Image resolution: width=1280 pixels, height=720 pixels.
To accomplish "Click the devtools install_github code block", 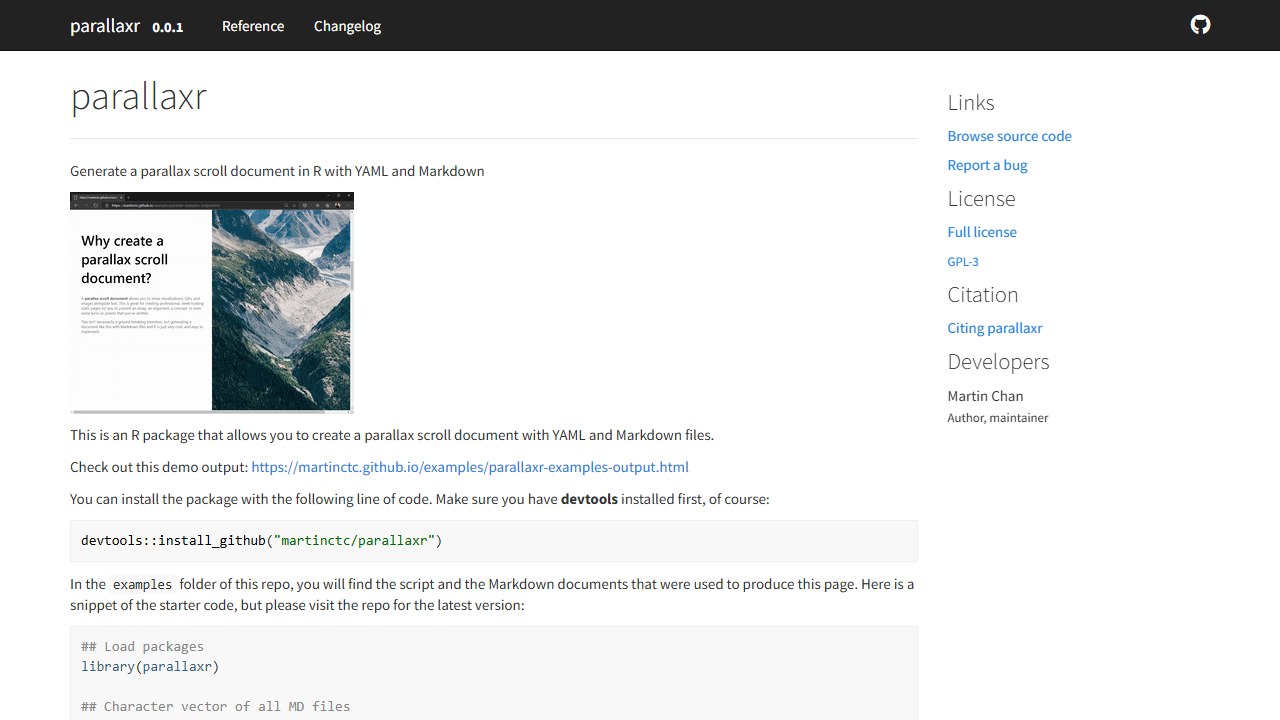I will tap(494, 541).
